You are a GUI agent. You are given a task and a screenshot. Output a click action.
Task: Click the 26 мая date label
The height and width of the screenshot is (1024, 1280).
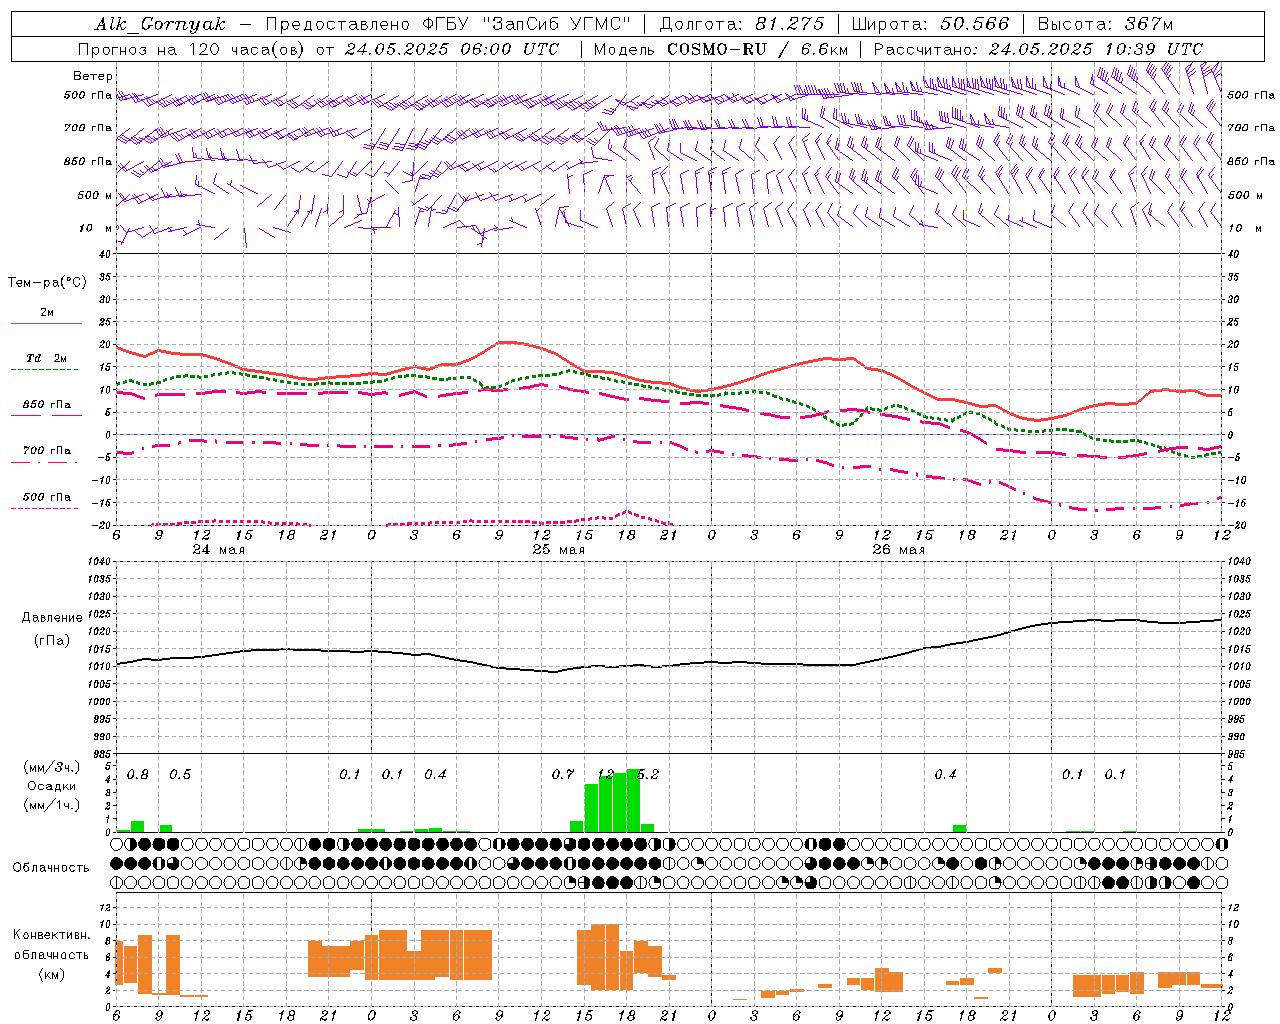[x=899, y=550]
